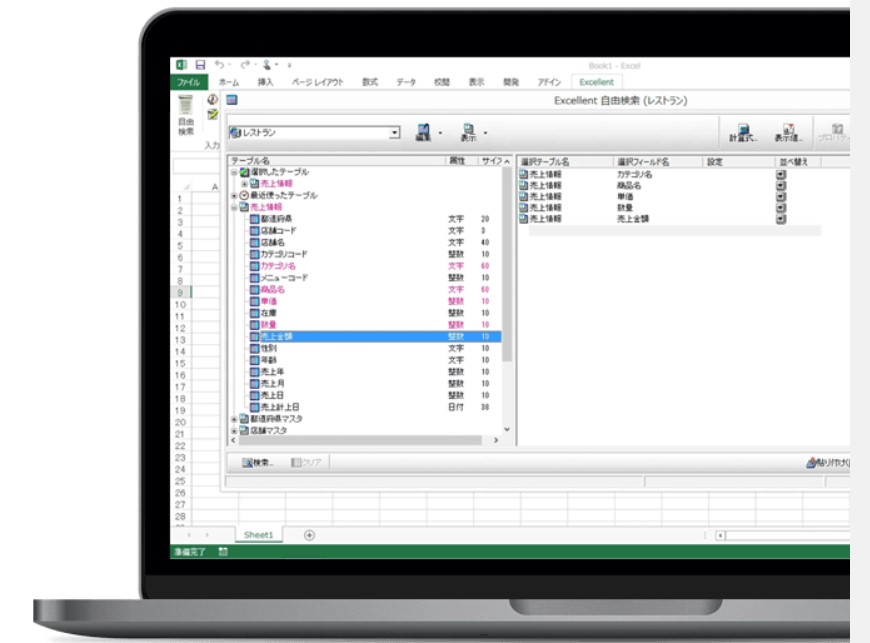
Task: Click the 自由検索 ribbon icon
Action: [185, 115]
